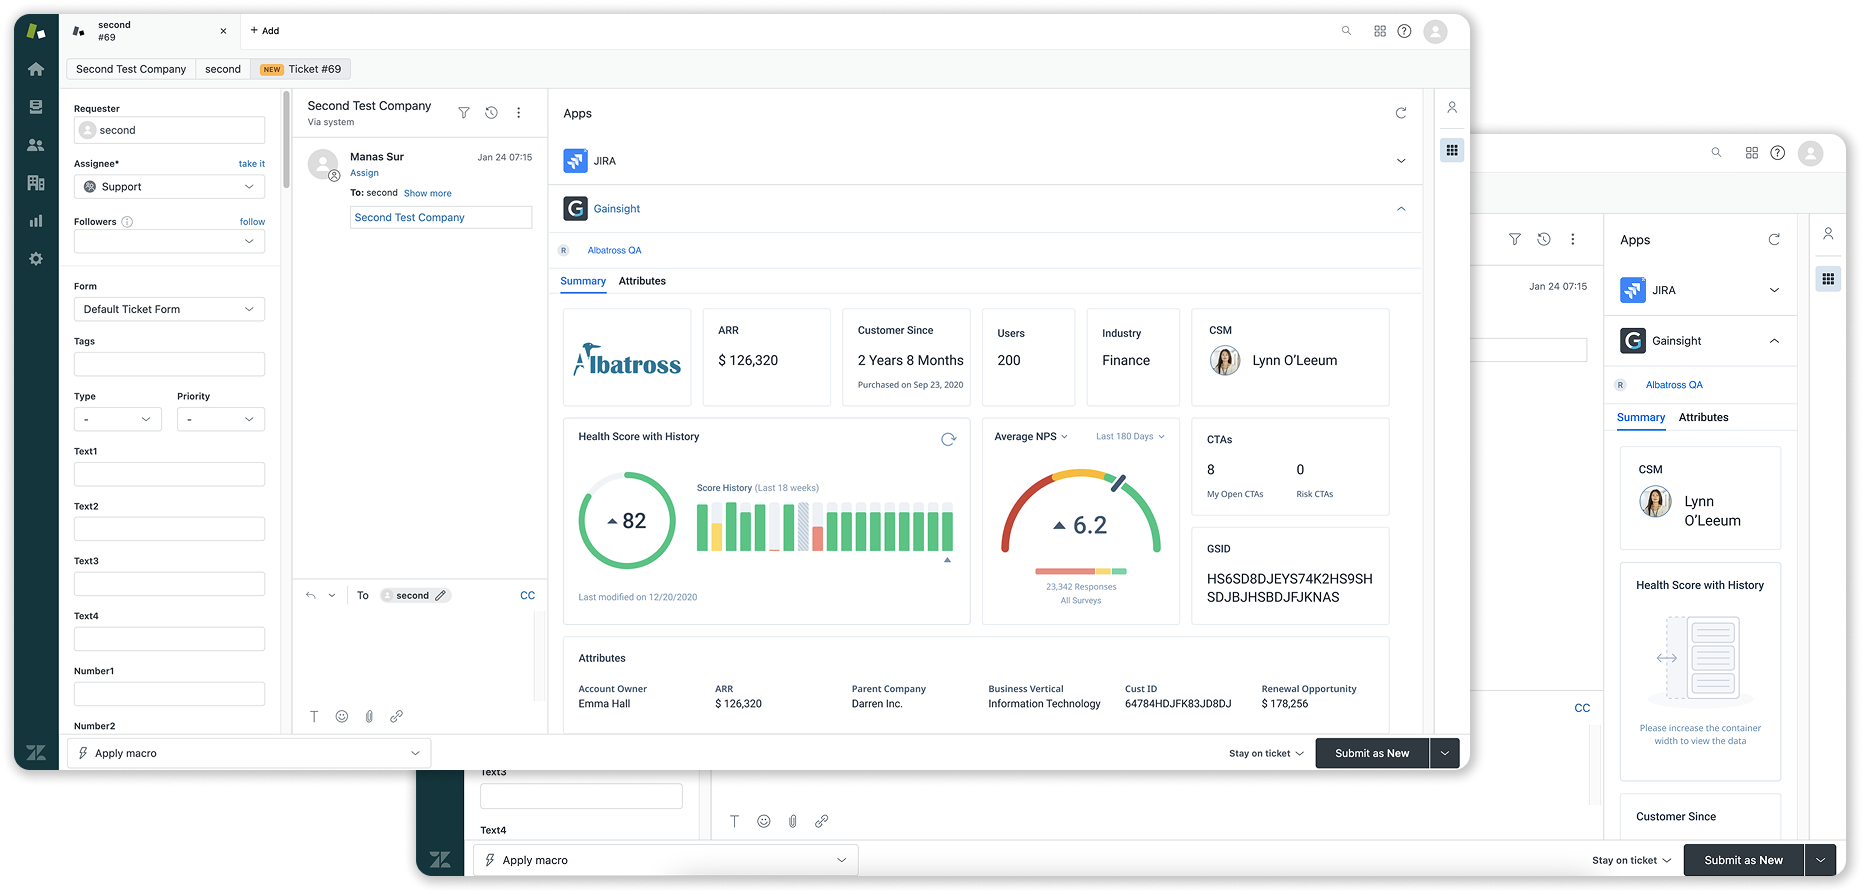Click the follow link
The image size is (1864, 894).
pyautogui.click(x=252, y=222)
